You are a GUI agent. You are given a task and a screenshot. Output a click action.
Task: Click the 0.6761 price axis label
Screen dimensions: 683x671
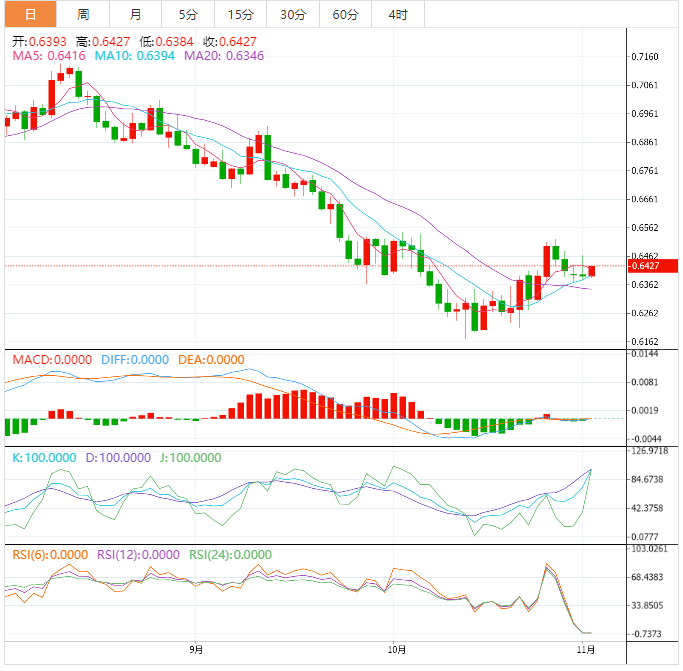645,171
